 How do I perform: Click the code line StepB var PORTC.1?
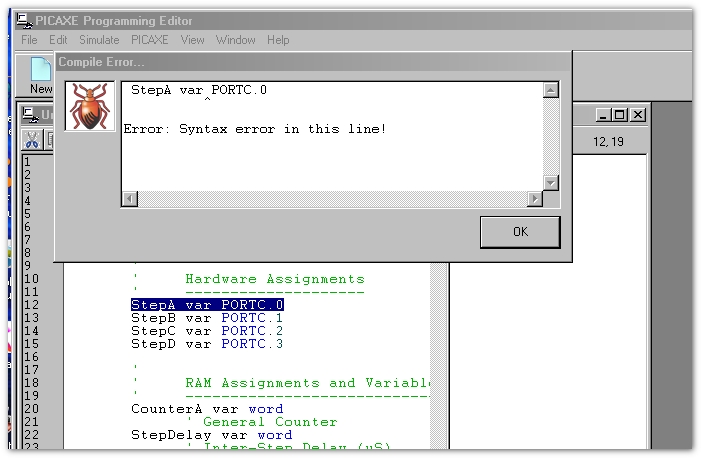coord(207,318)
